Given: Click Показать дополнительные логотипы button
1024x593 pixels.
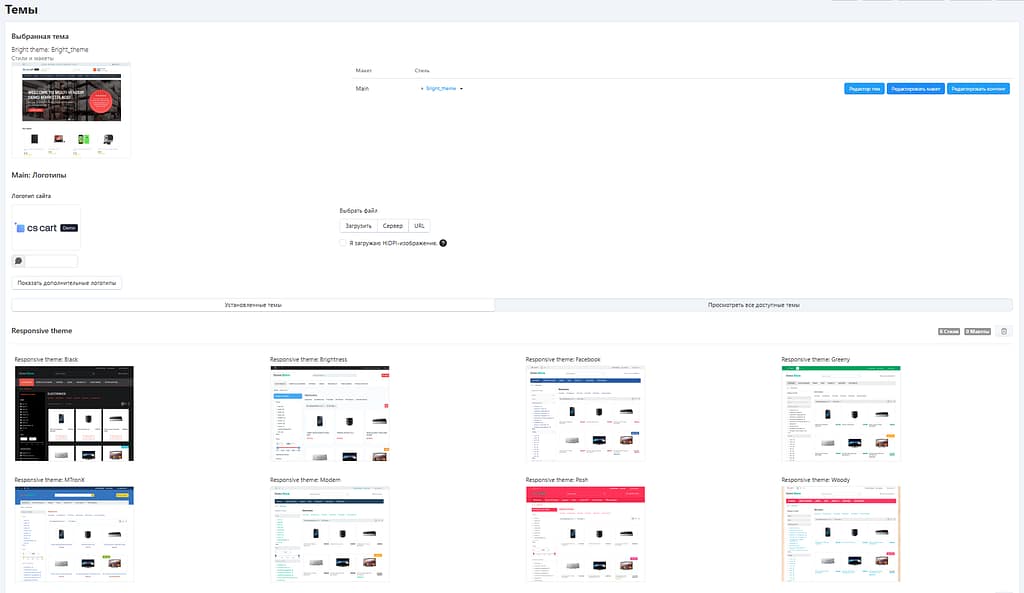Looking at the screenshot, I should pos(67,283).
